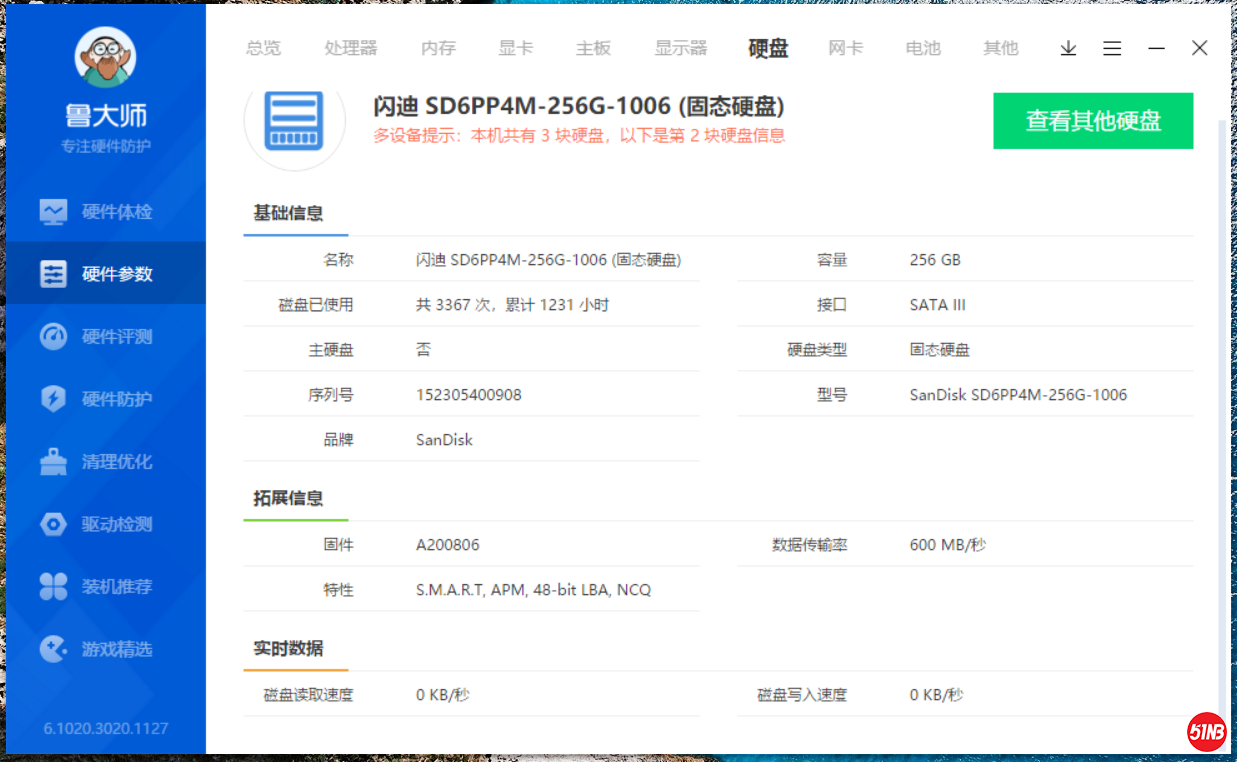Click the 鲁大师 avatar logo
The height and width of the screenshot is (762, 1237).
(105, 57)
